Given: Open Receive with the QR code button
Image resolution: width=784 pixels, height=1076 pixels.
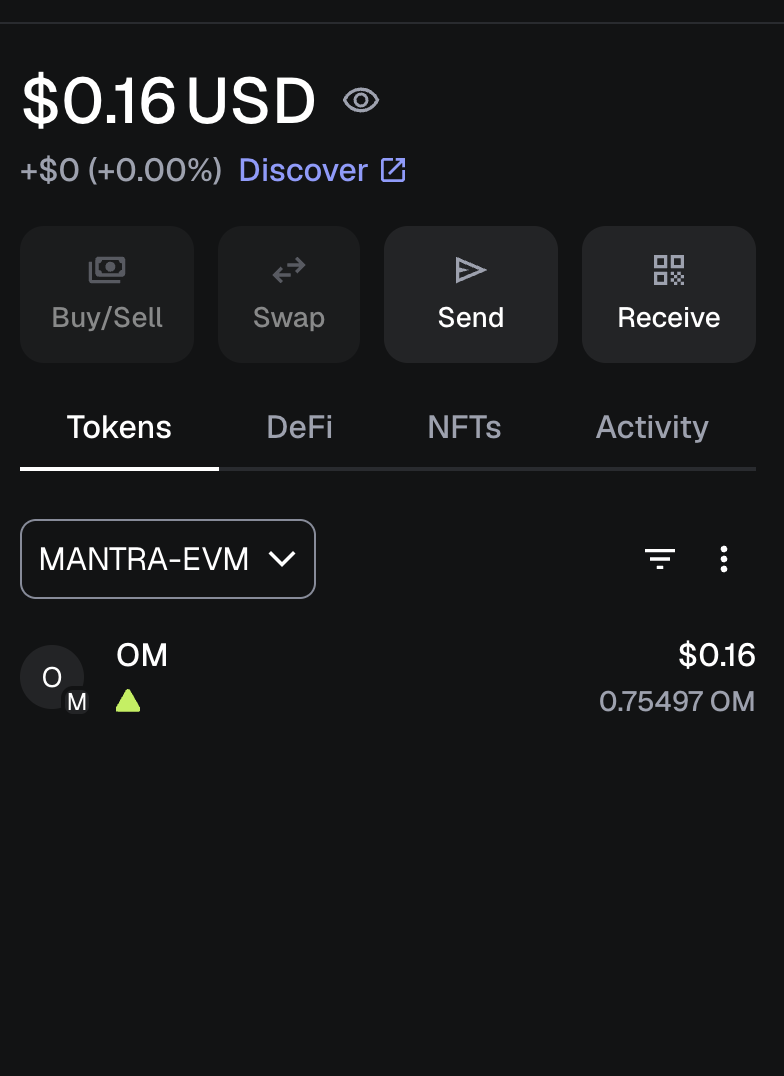Looking at the screenshot, I should [669, 294].
